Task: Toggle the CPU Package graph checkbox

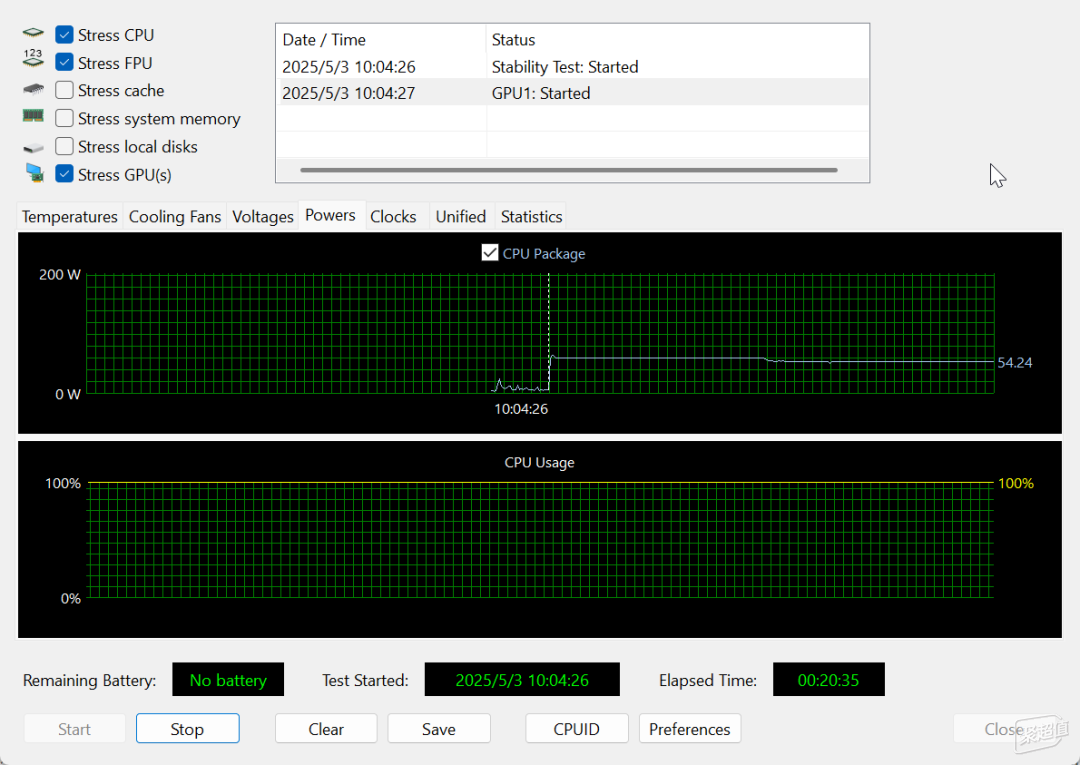Action: pos(490,253)
